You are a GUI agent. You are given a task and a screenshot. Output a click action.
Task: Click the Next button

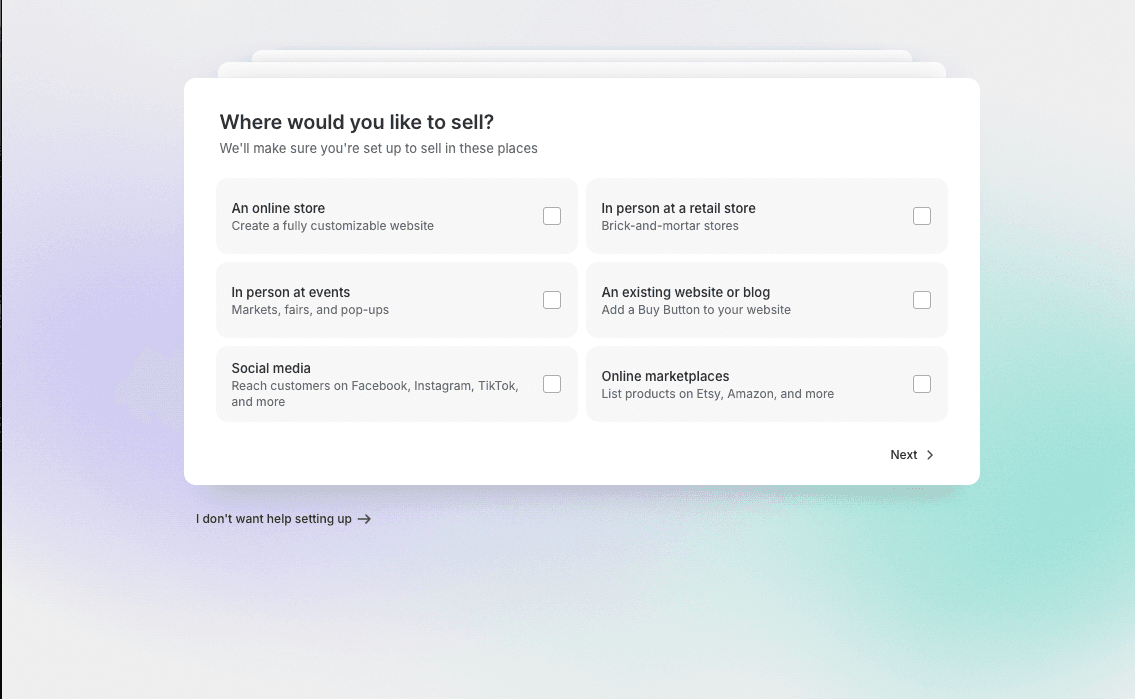click(912, 454)
